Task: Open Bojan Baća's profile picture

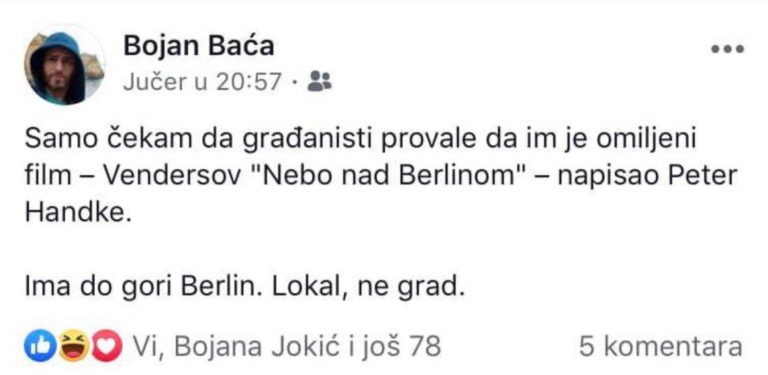Action: pos(62,66)
